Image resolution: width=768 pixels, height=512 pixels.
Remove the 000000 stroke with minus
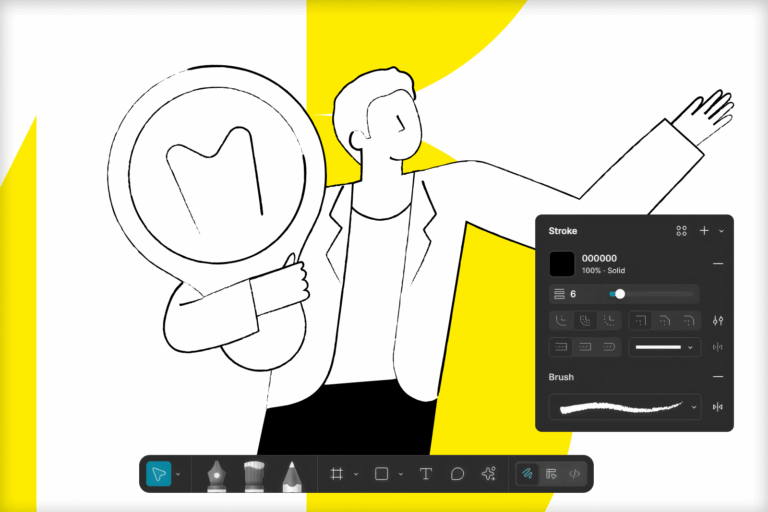[718, 264]
